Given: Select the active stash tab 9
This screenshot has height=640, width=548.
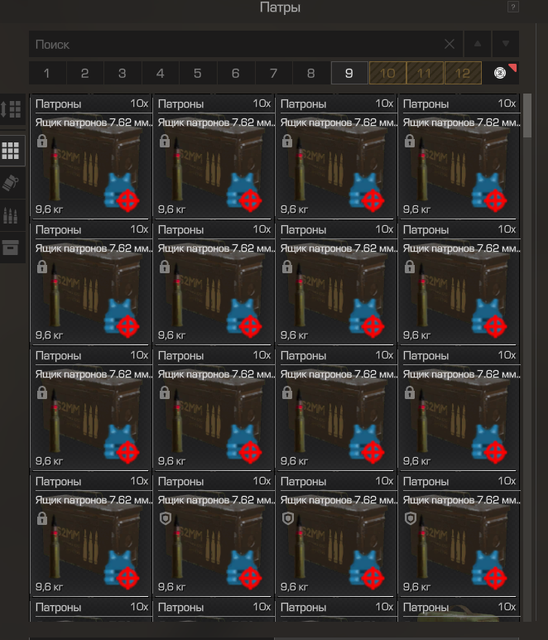Looking at the screenshot, I should [349, 73].
